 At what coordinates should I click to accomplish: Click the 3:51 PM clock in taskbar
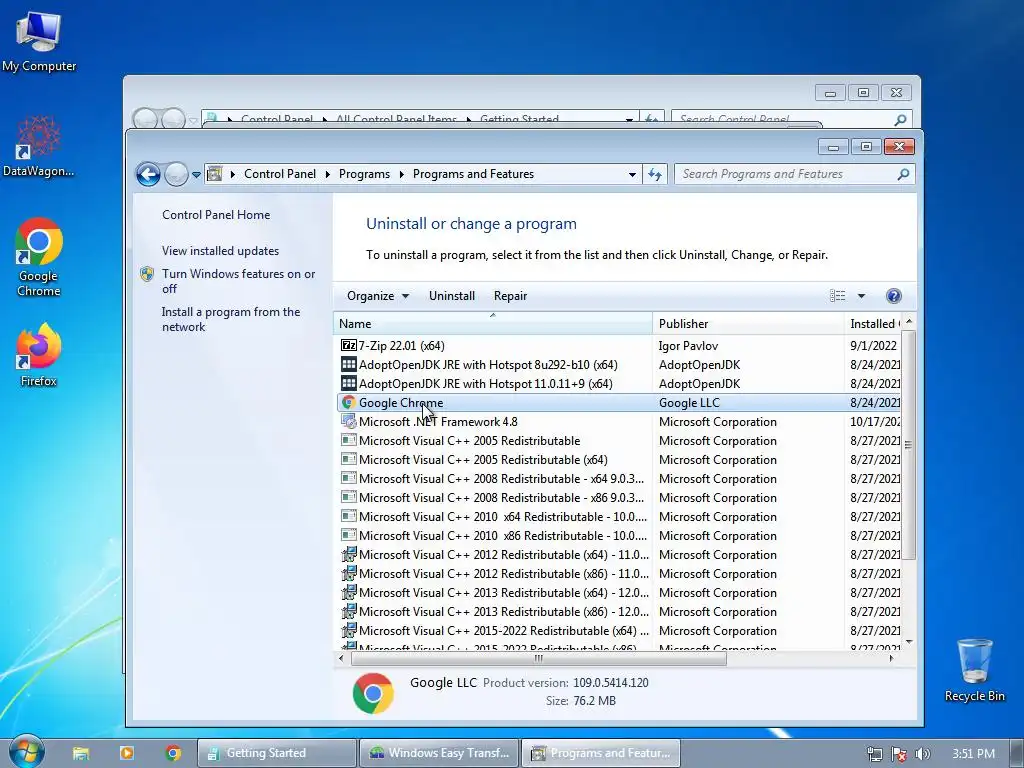tap(973, 754)
